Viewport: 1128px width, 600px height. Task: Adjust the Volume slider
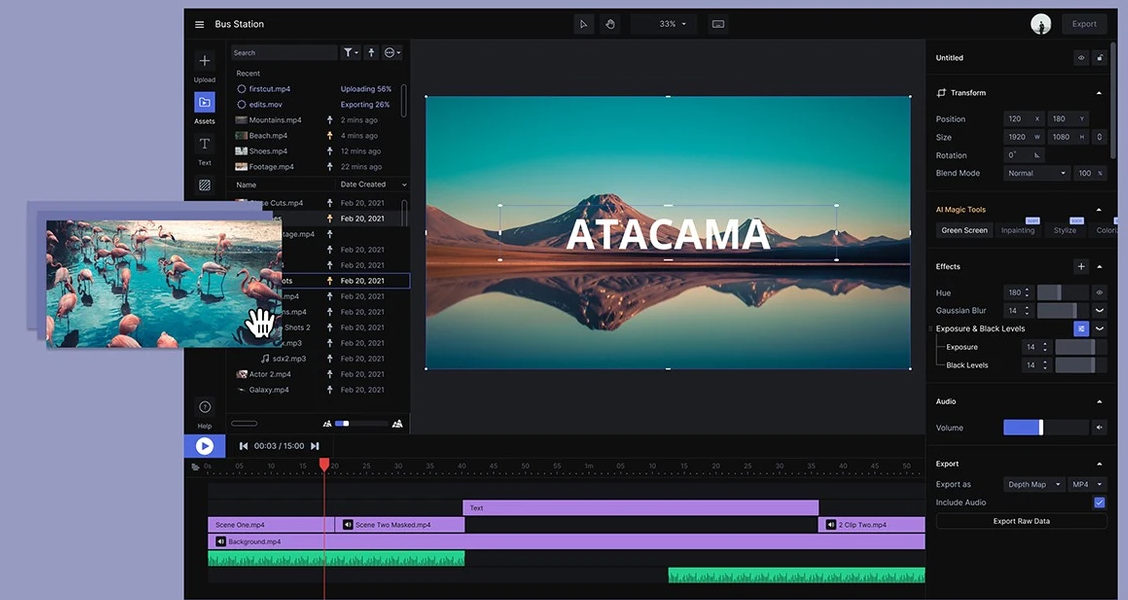tap(1046, 428)
